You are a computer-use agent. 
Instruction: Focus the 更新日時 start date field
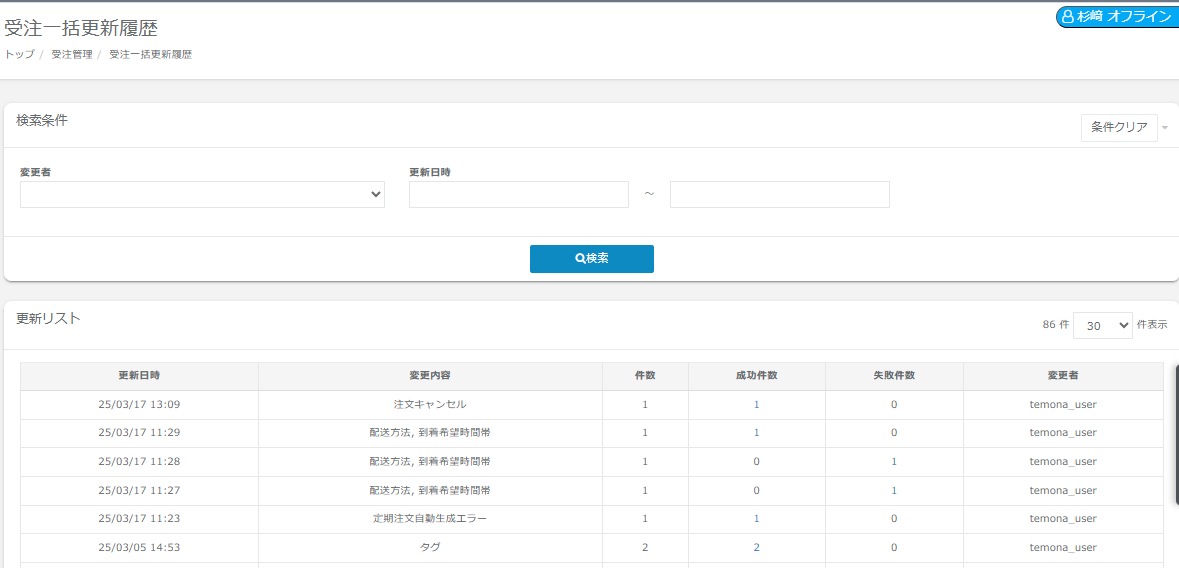coord(519,194)
